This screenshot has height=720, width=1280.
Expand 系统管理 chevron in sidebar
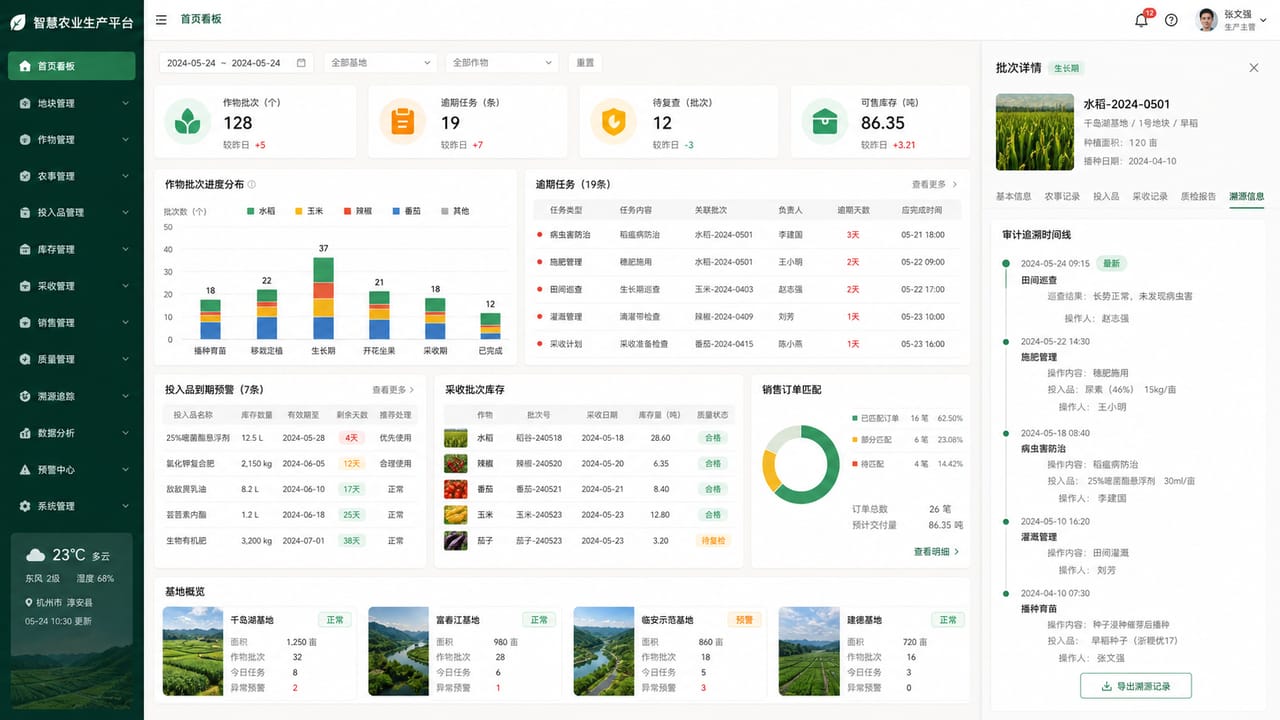point(125,506)
